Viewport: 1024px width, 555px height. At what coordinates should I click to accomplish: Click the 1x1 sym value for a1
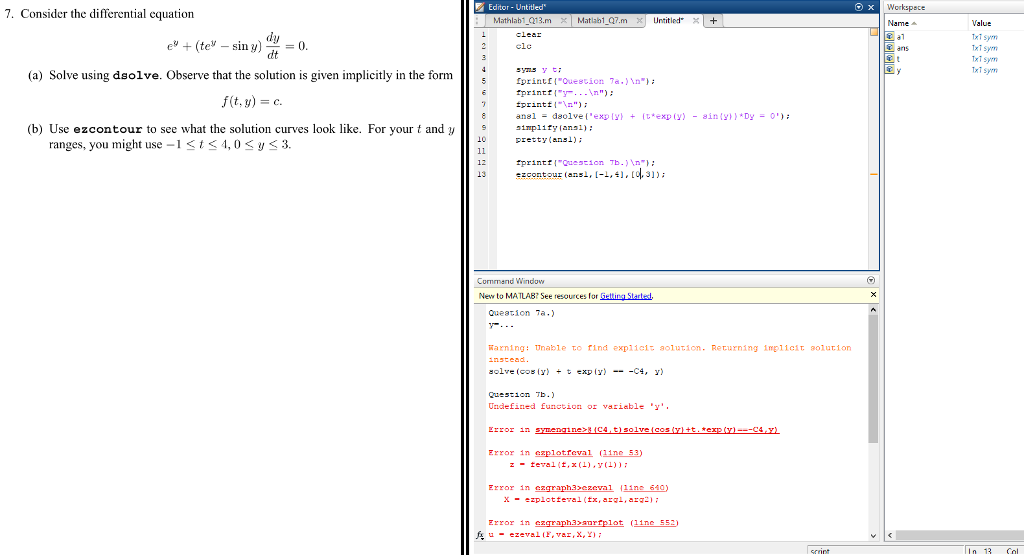pos(984,37)
